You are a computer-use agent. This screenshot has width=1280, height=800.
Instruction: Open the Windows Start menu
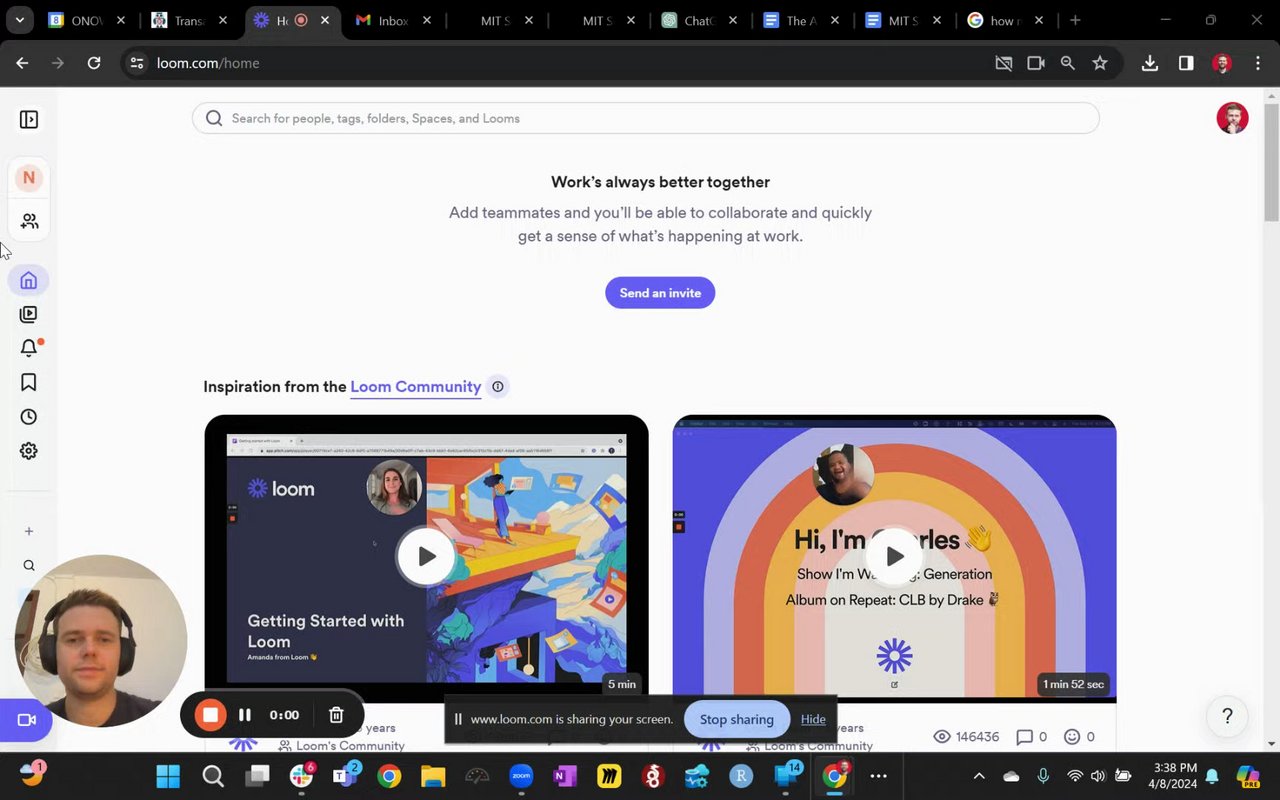tap(168, 776)
